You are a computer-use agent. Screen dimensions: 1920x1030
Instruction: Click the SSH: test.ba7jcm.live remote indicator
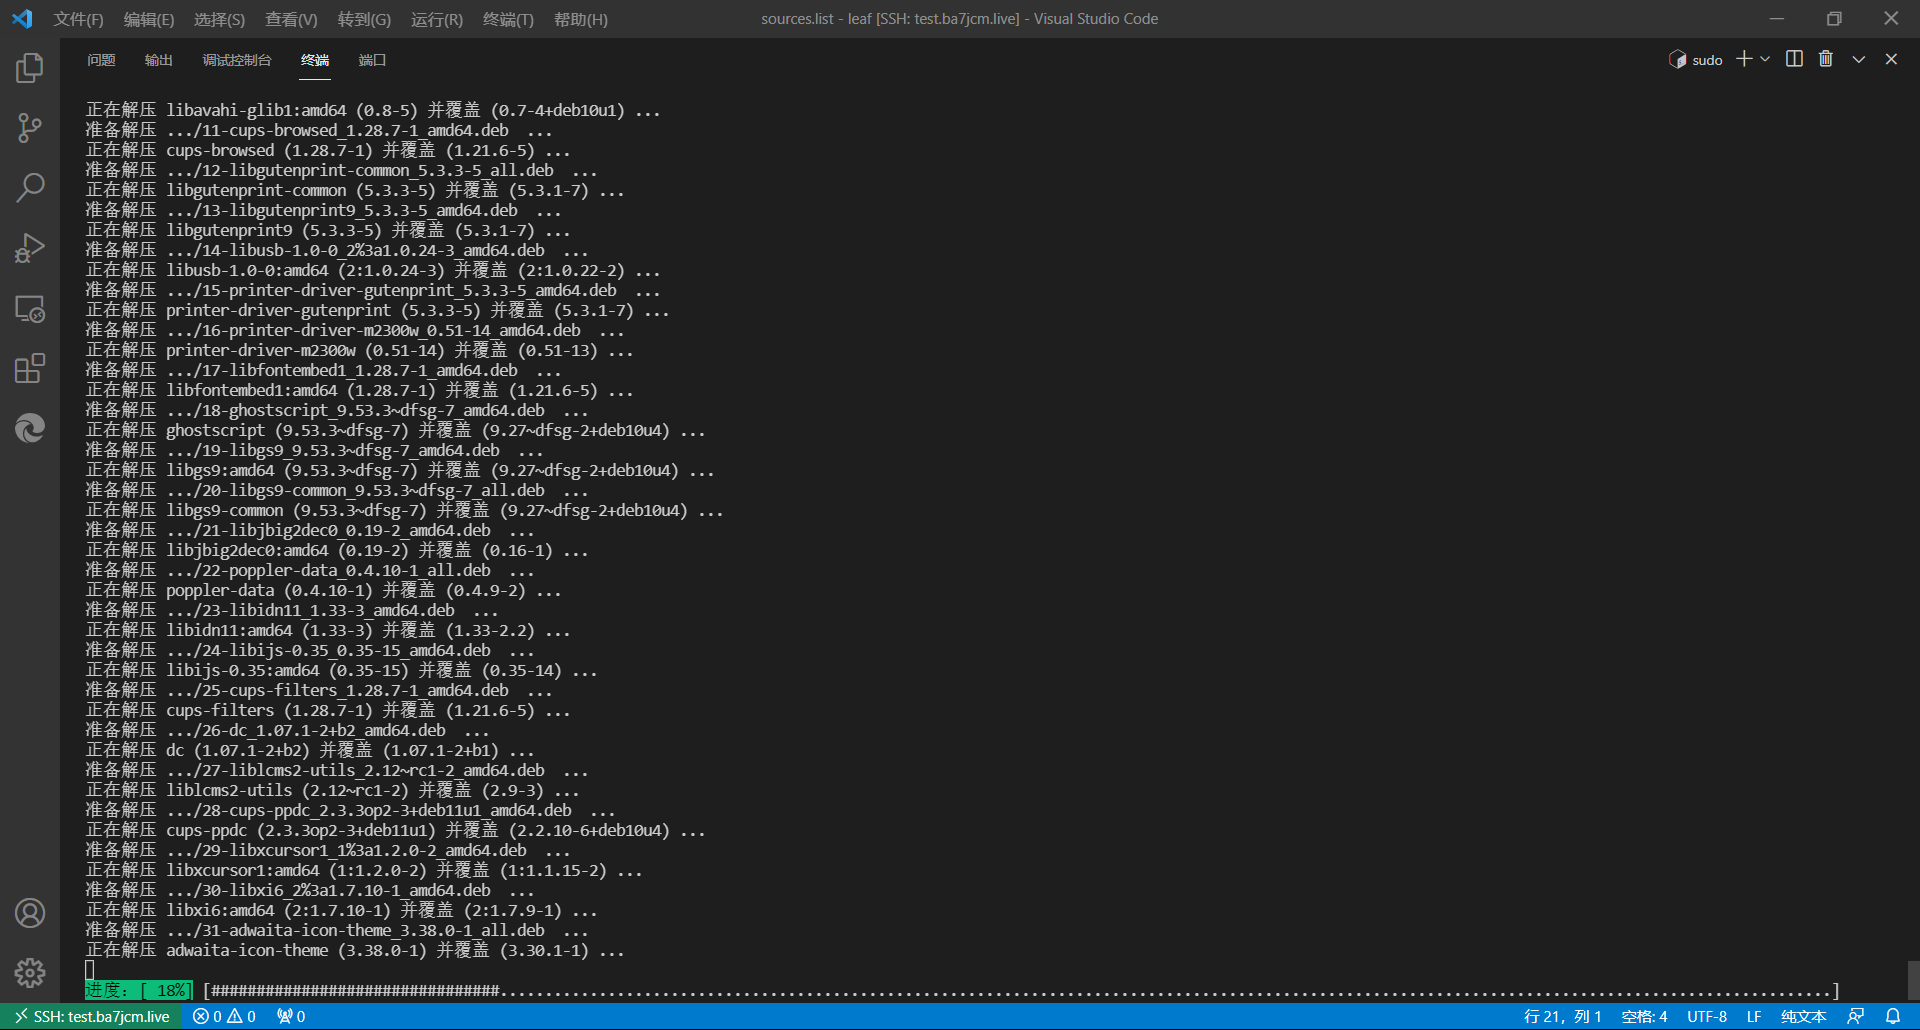(91, 1016)
